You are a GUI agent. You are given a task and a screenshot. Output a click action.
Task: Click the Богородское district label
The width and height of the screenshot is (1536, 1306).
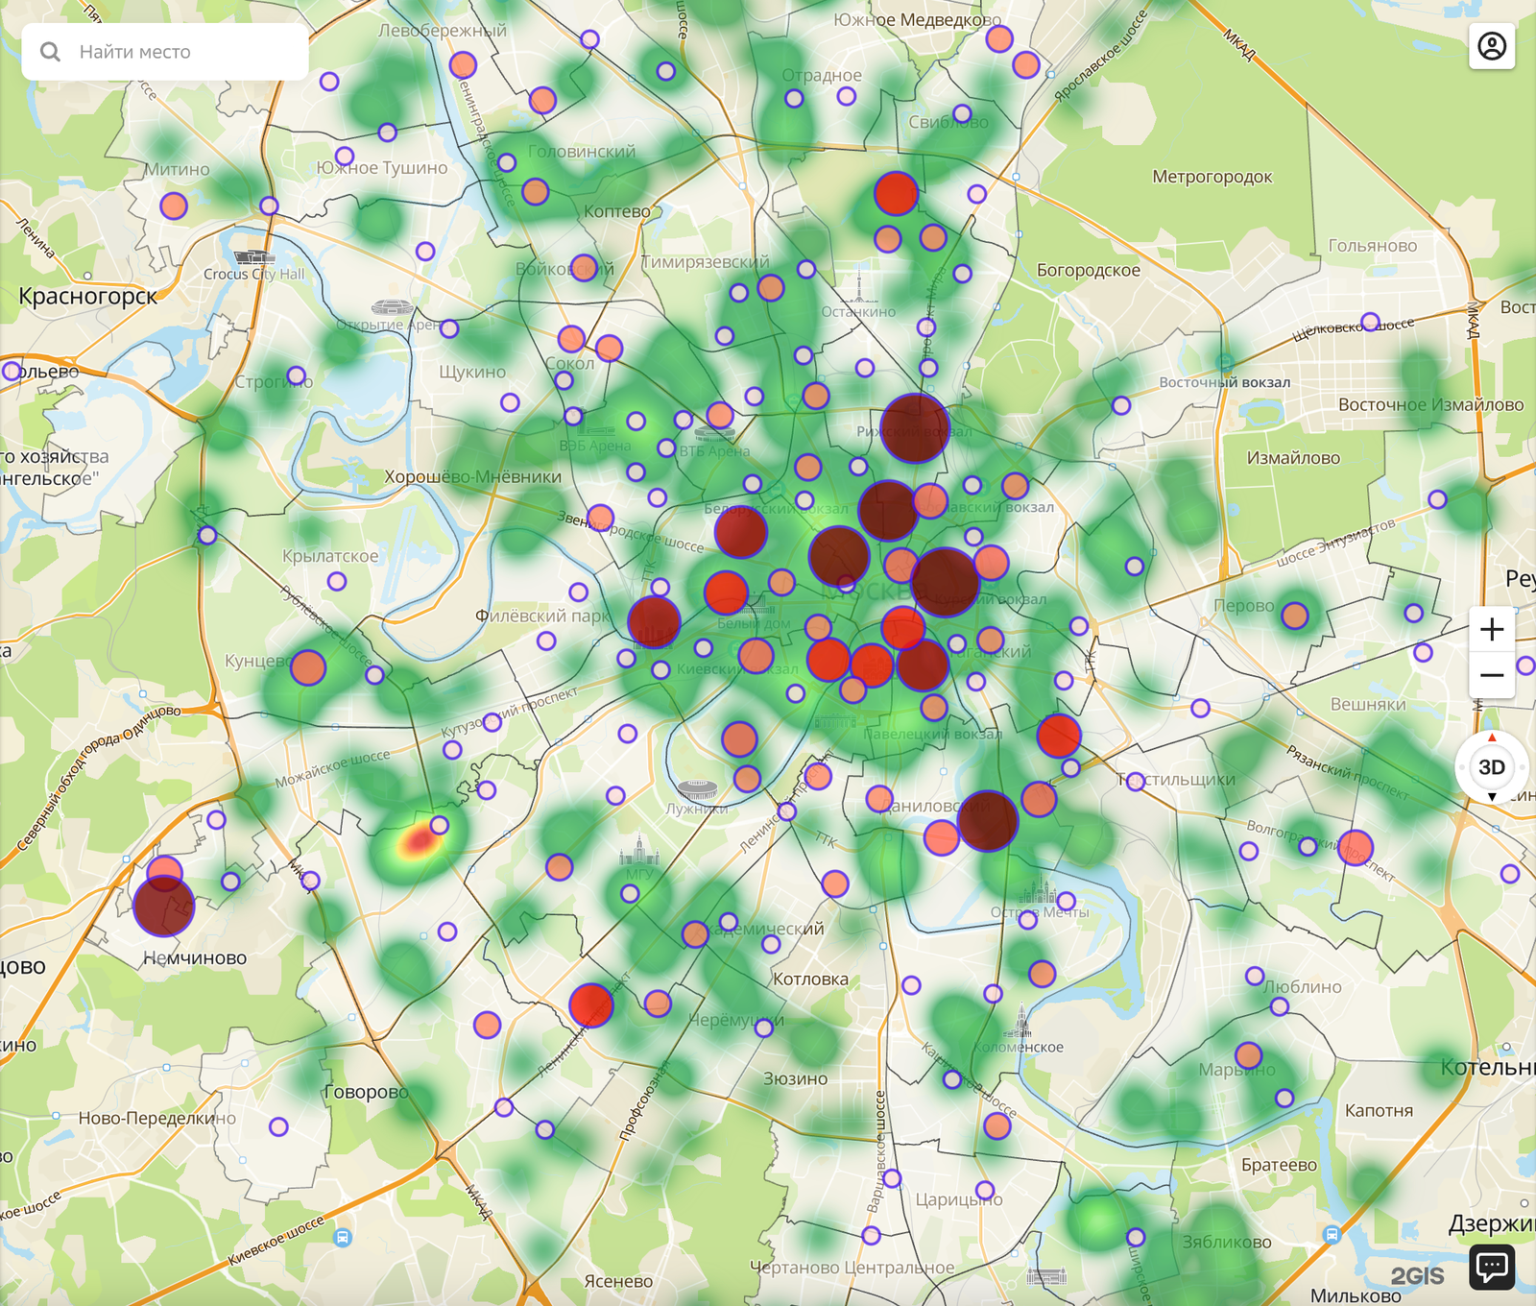pos(1089,270)
